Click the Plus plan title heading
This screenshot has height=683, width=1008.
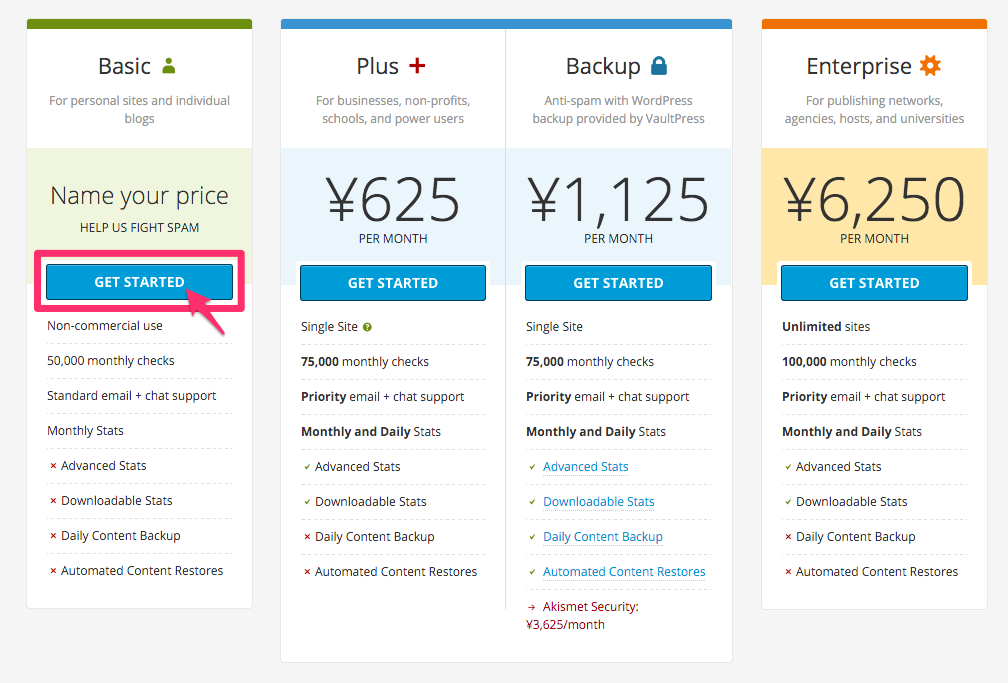pos(378,66)
